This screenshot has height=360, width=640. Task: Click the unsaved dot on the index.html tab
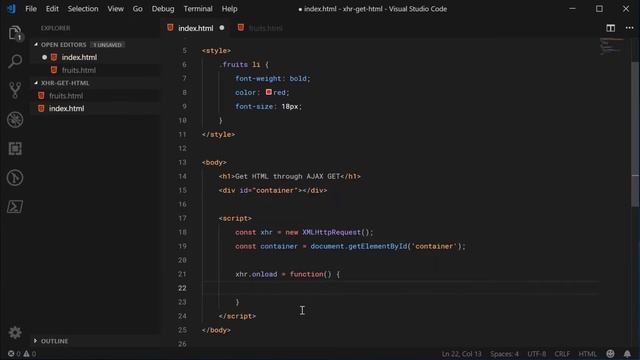pyautogui.click(x=222, y=28)
